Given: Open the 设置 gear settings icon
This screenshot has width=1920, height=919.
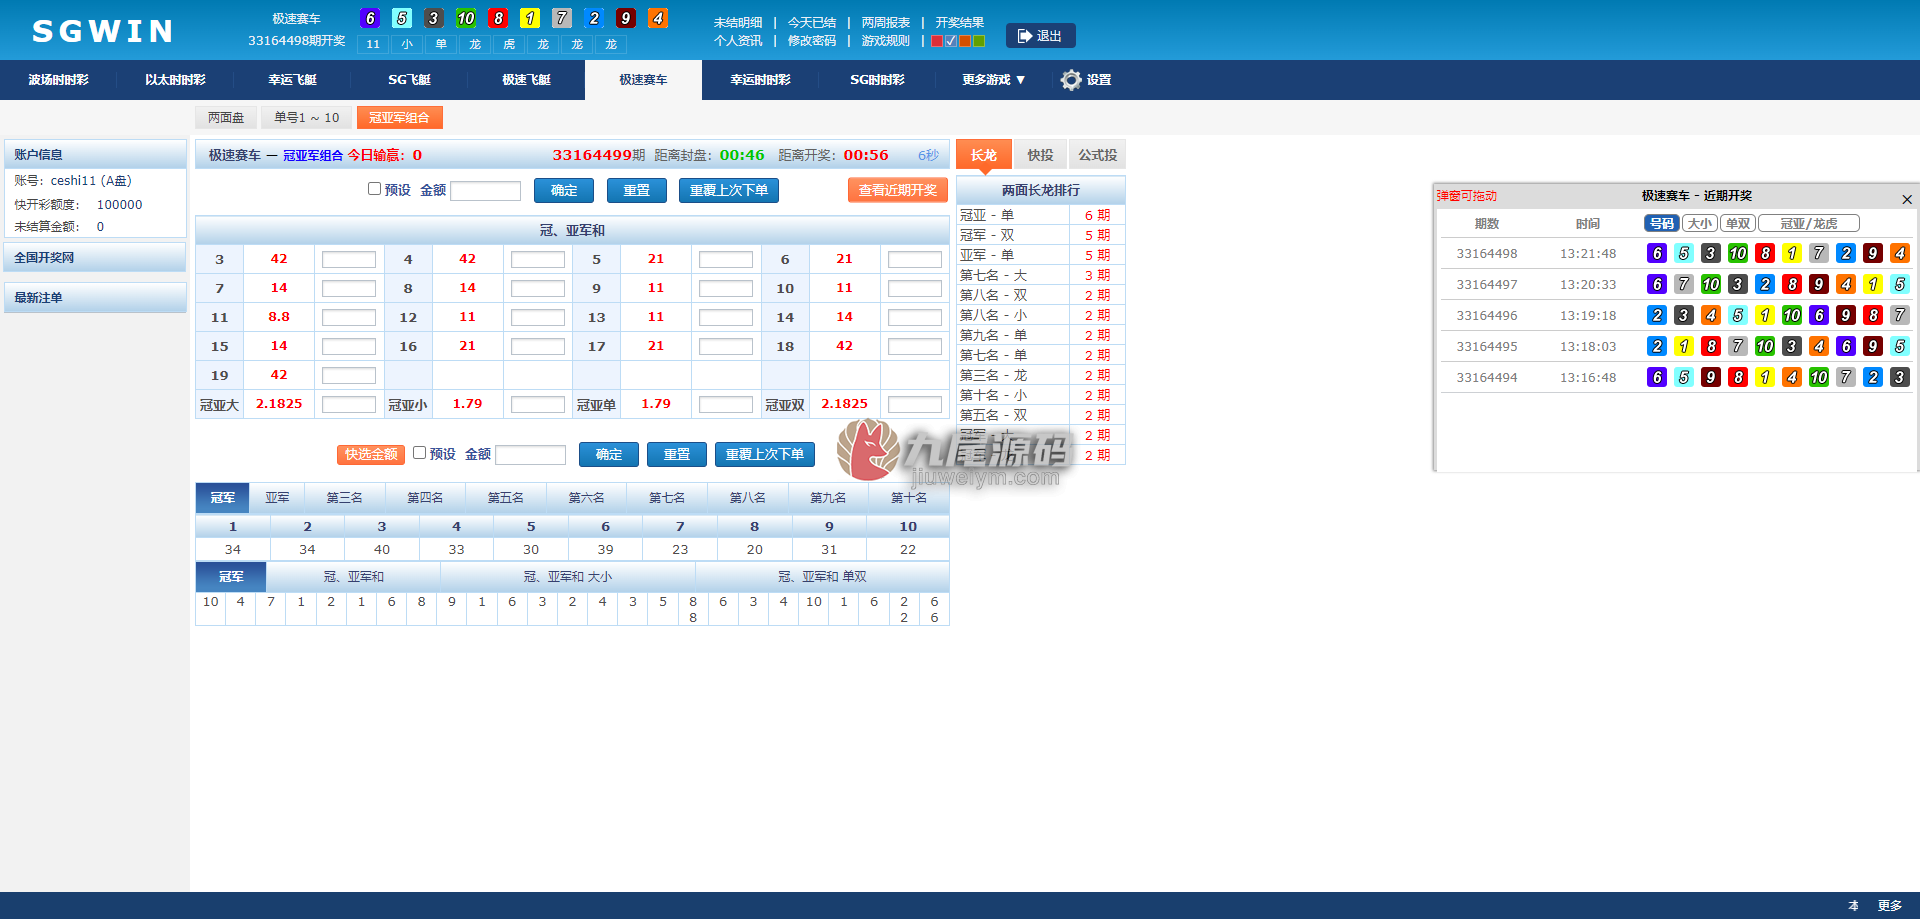Looking at the screenshot, I should click(1071, 80).
